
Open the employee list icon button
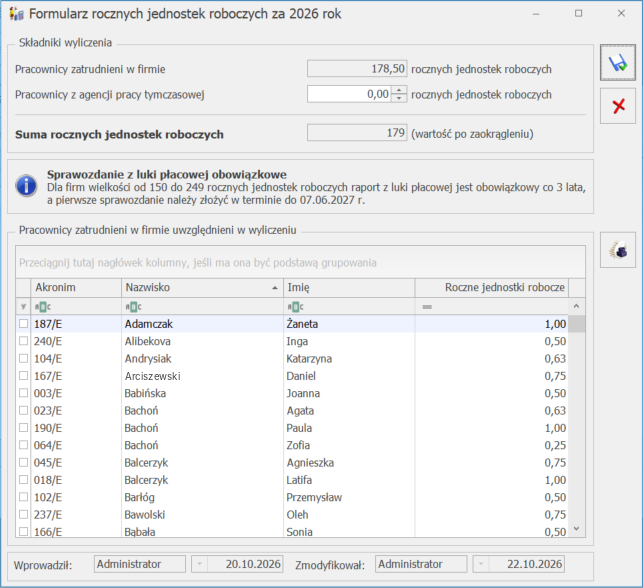click(618, 250)
